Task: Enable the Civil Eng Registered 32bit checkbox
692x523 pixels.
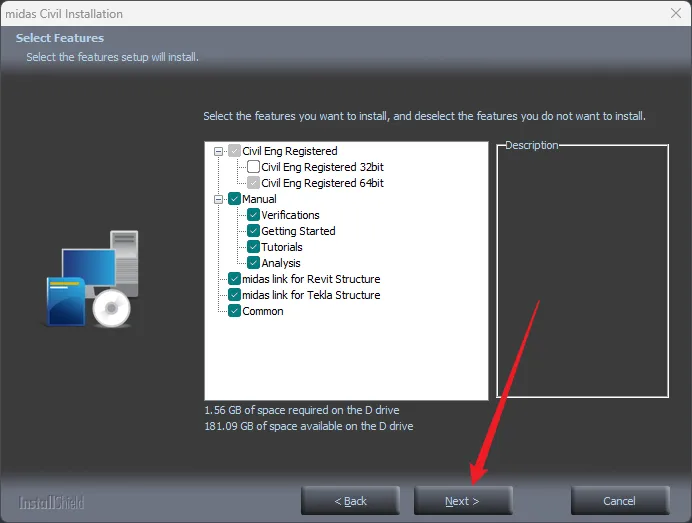Action: click(x=253, y=167)
